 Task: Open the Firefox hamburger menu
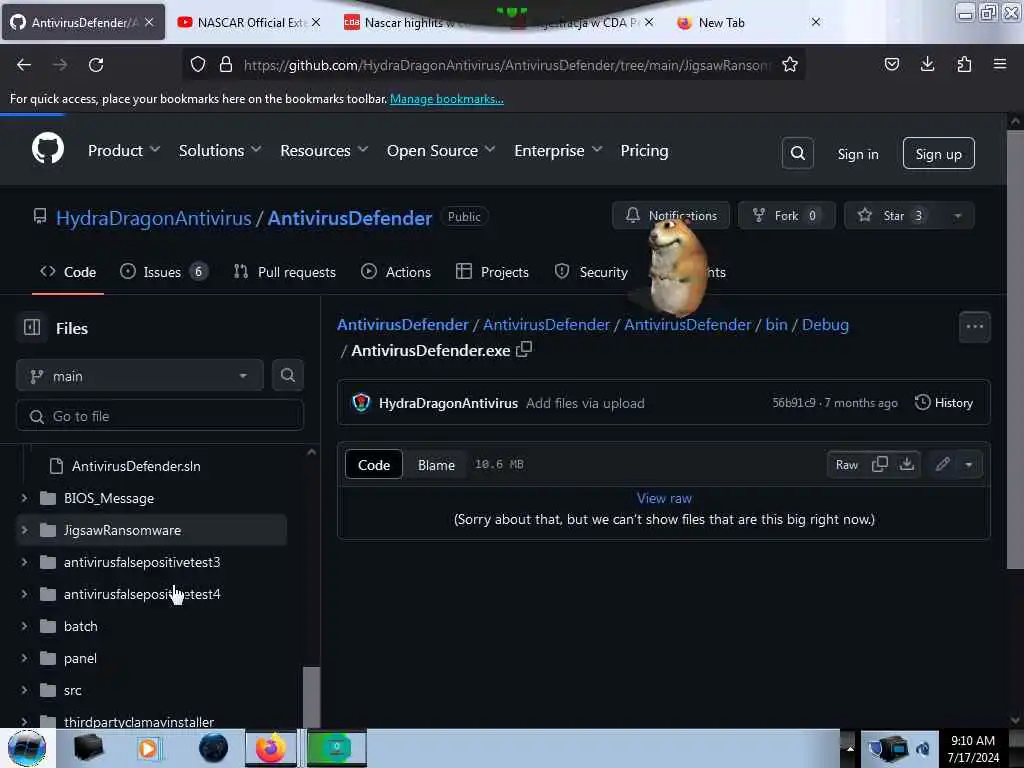pos(1000,65)
